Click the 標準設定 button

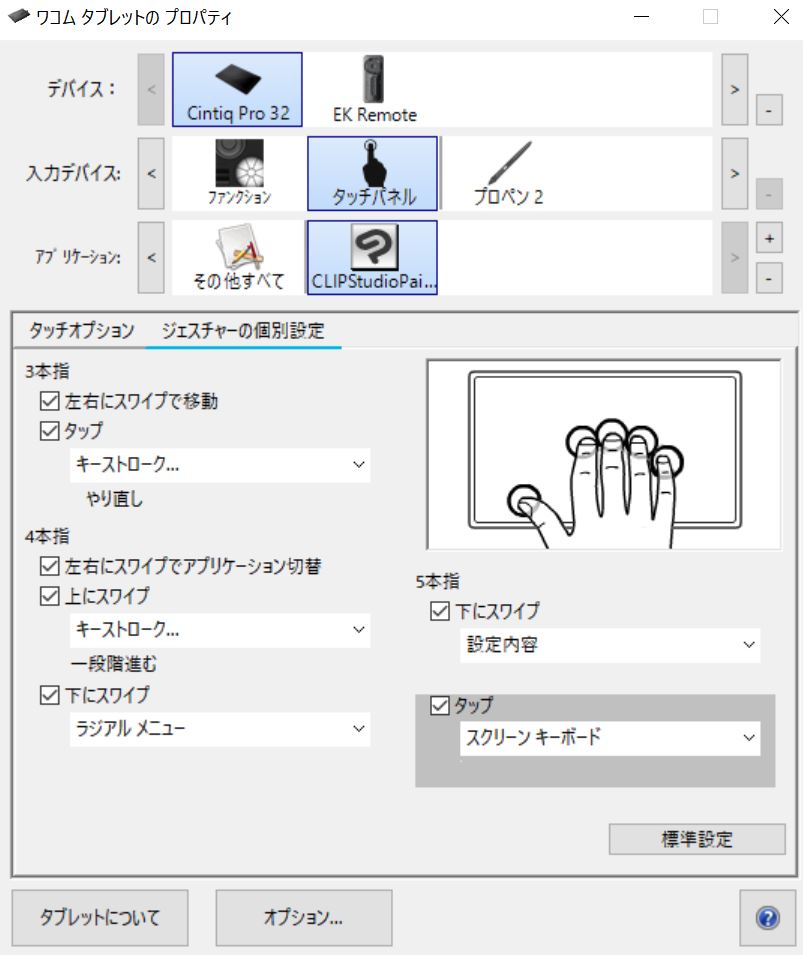pyautogui.click(x=697, y=839)
